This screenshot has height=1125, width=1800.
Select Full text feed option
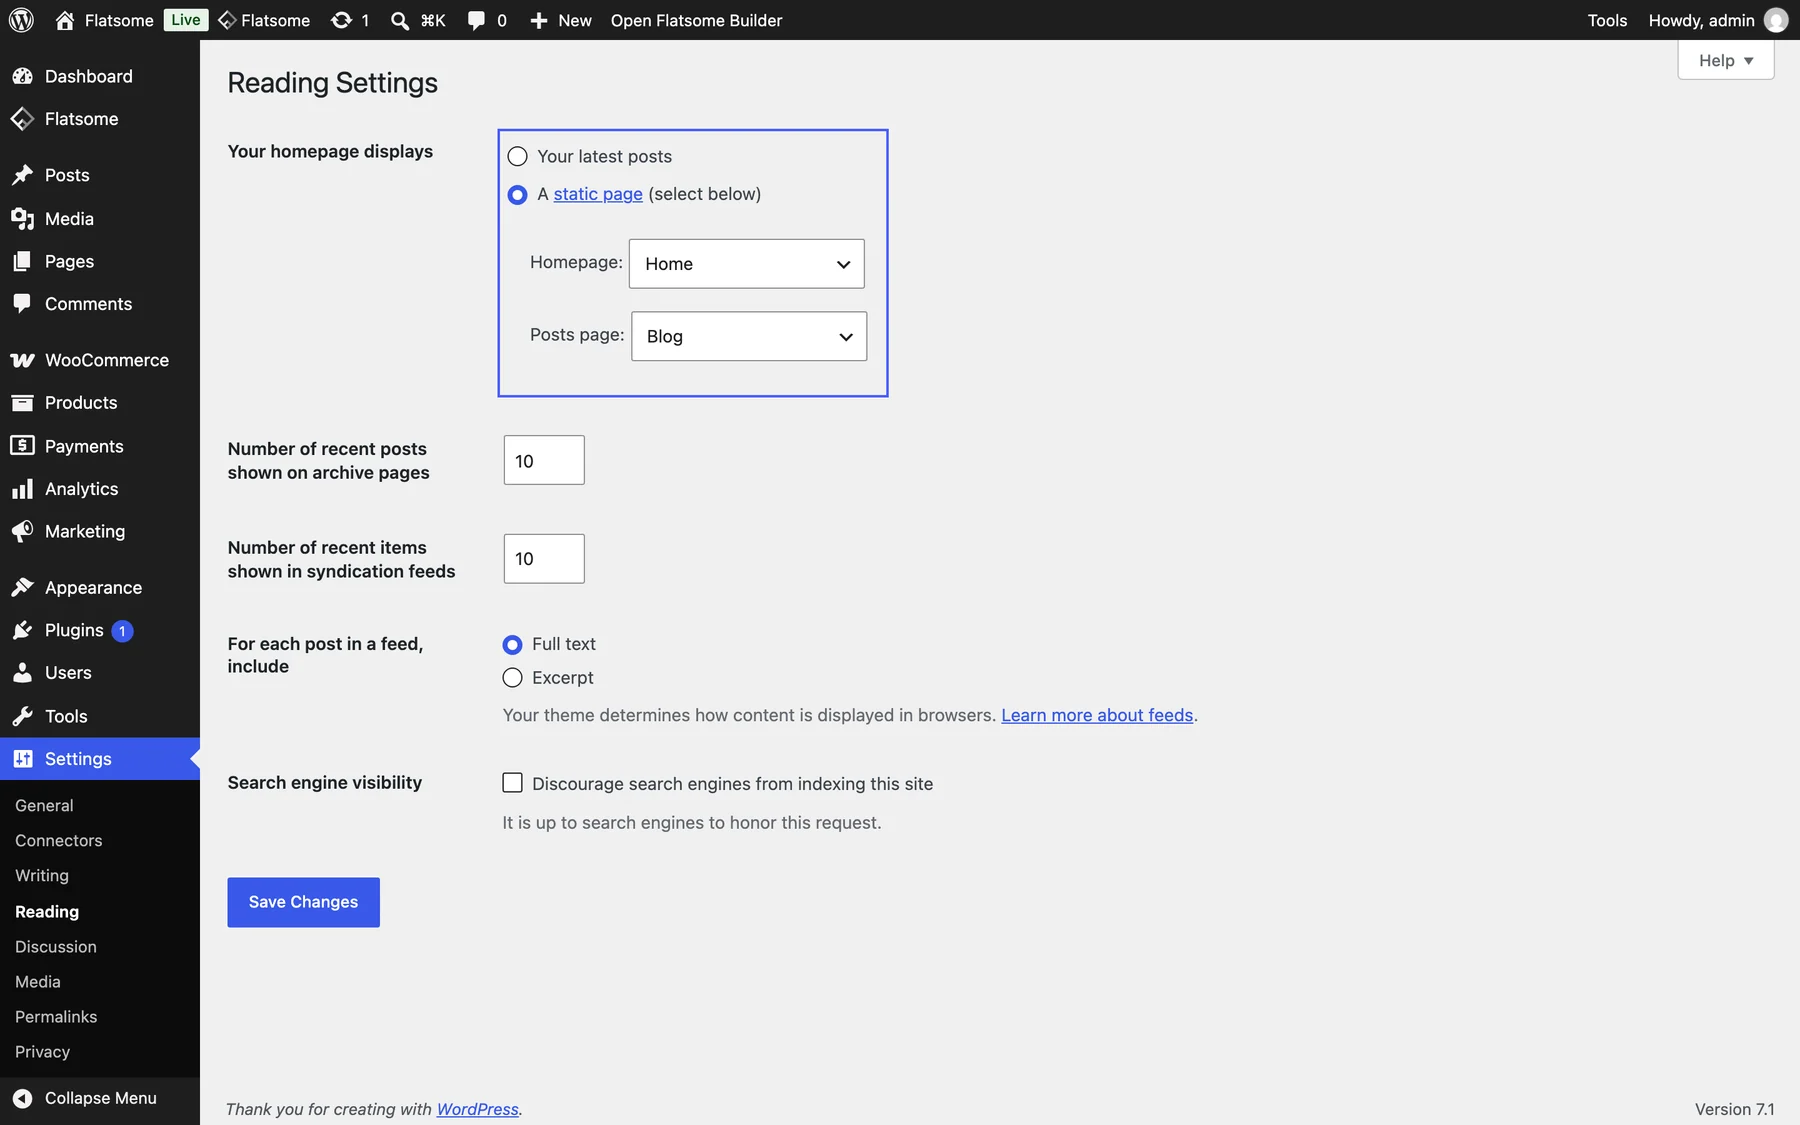coord(512,644)
